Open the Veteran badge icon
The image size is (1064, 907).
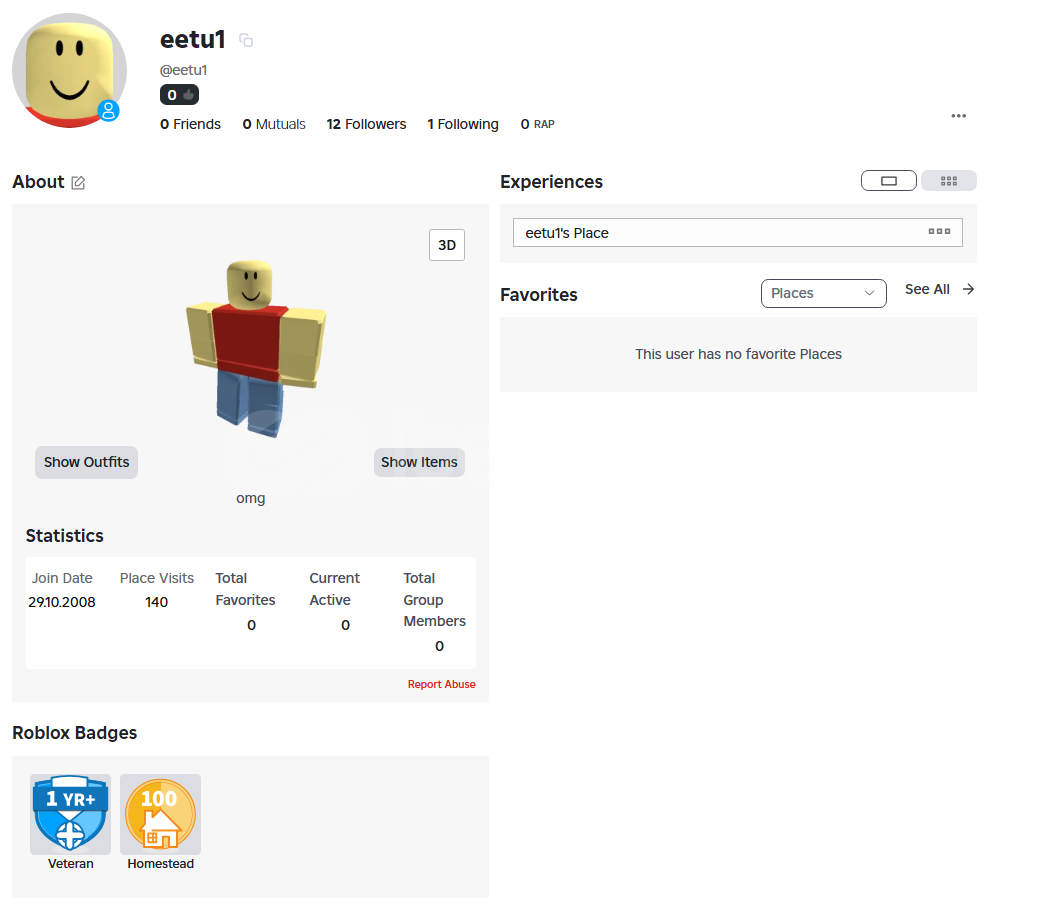coord(71,814)
